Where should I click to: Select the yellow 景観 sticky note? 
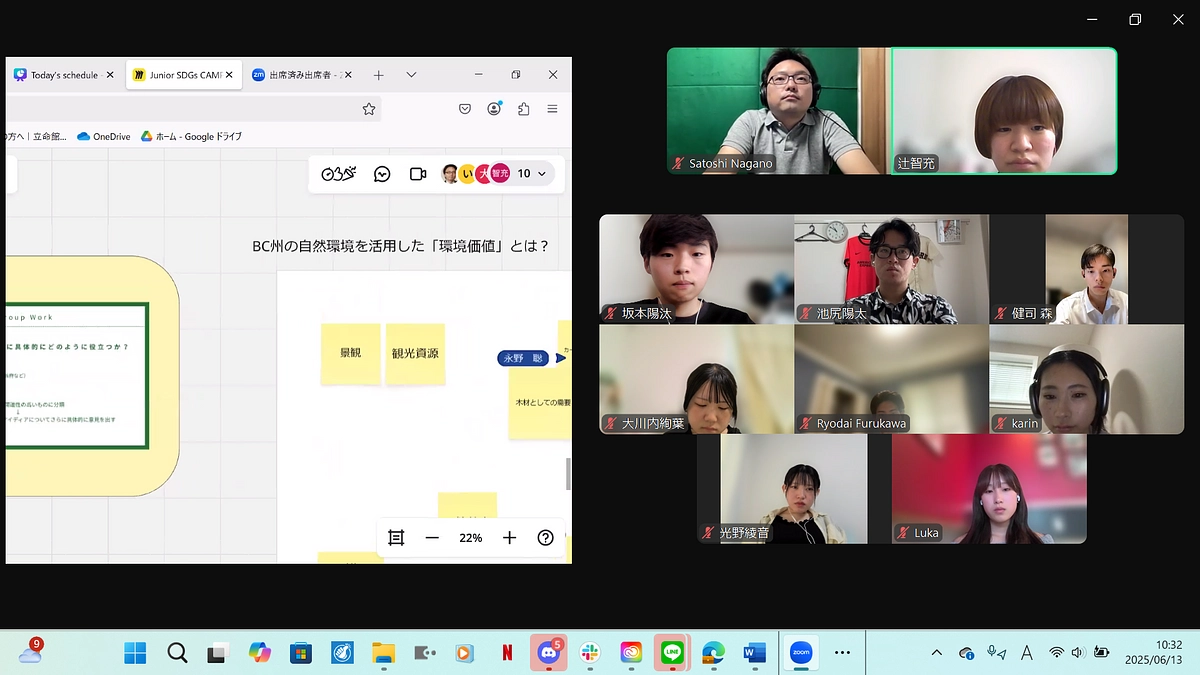click(350, 353)
